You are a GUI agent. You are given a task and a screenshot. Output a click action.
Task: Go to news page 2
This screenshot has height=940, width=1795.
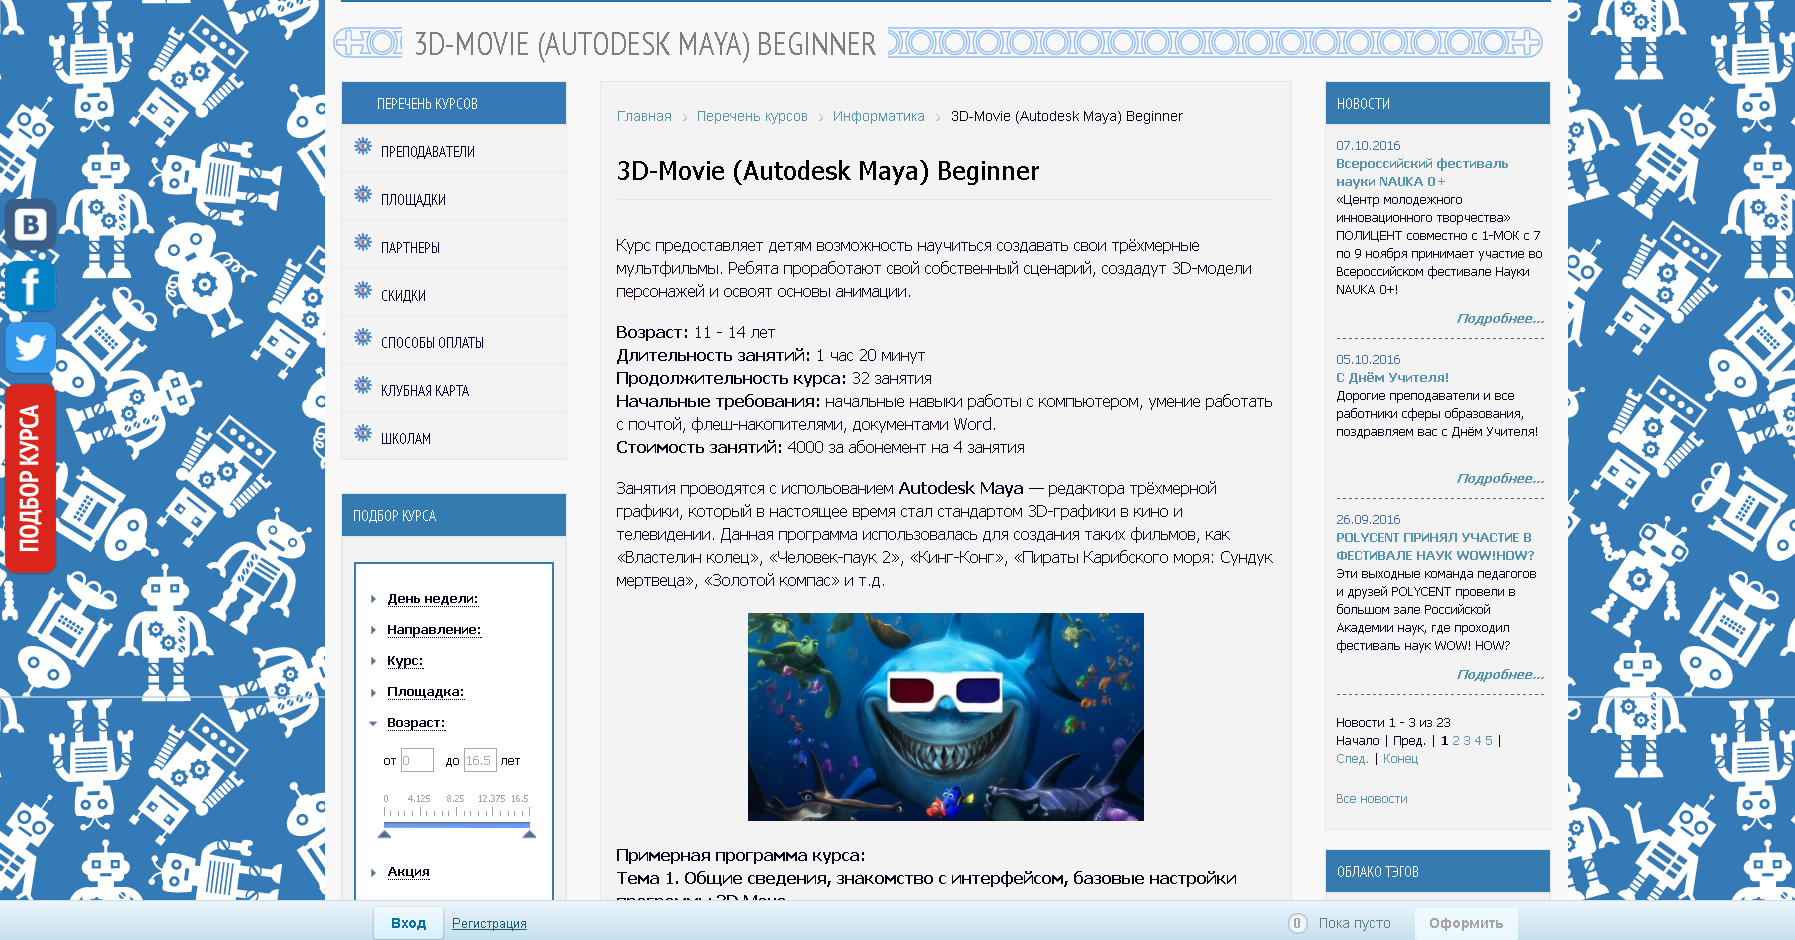(1456, 741)
